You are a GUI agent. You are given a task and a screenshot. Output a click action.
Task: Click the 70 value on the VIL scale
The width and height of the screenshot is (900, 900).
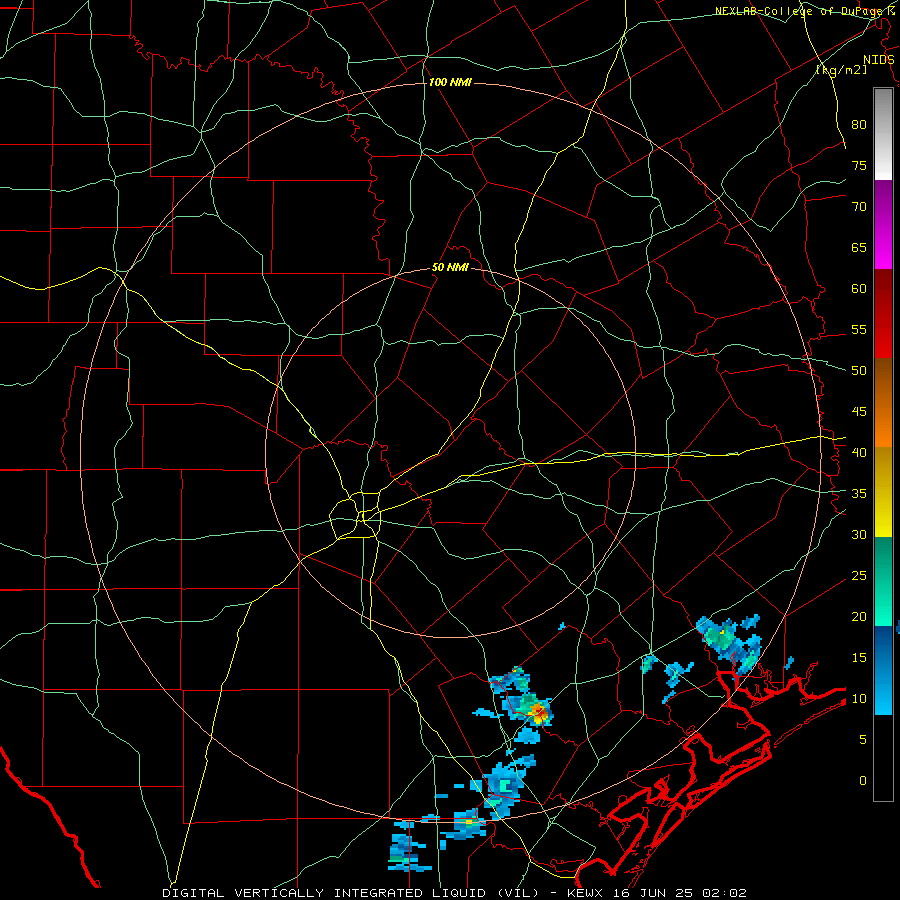[859, 207]
